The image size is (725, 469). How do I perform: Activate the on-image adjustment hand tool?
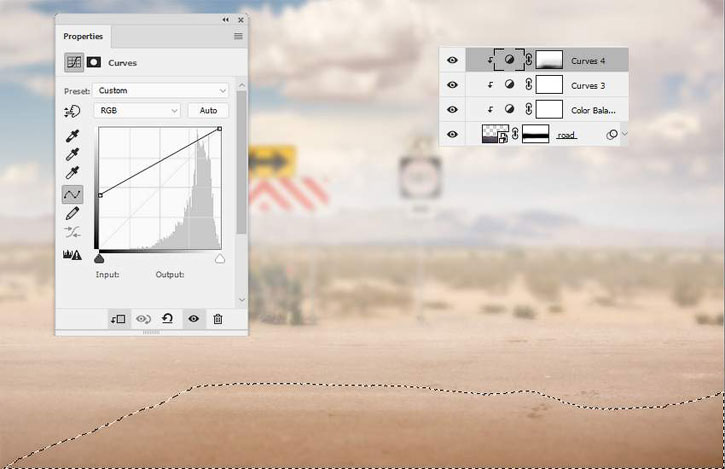tap(72, 111)
